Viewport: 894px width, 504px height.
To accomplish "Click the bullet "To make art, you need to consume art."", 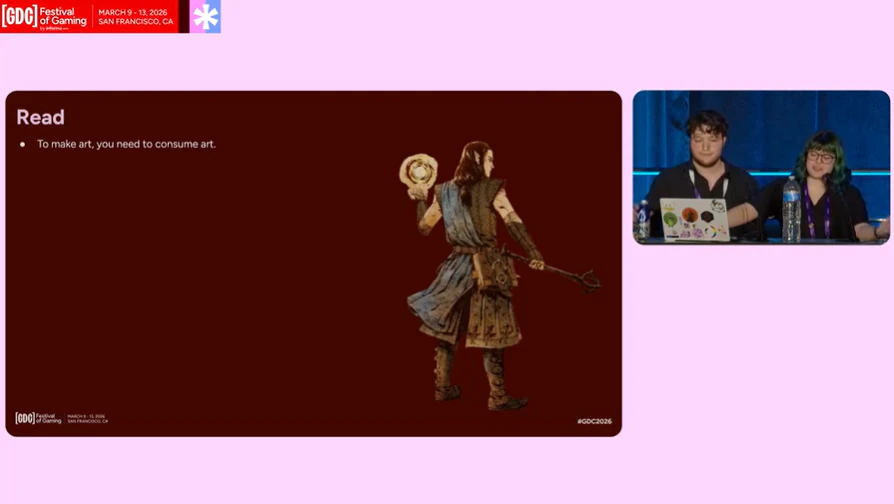I will (x=126, y=144).
